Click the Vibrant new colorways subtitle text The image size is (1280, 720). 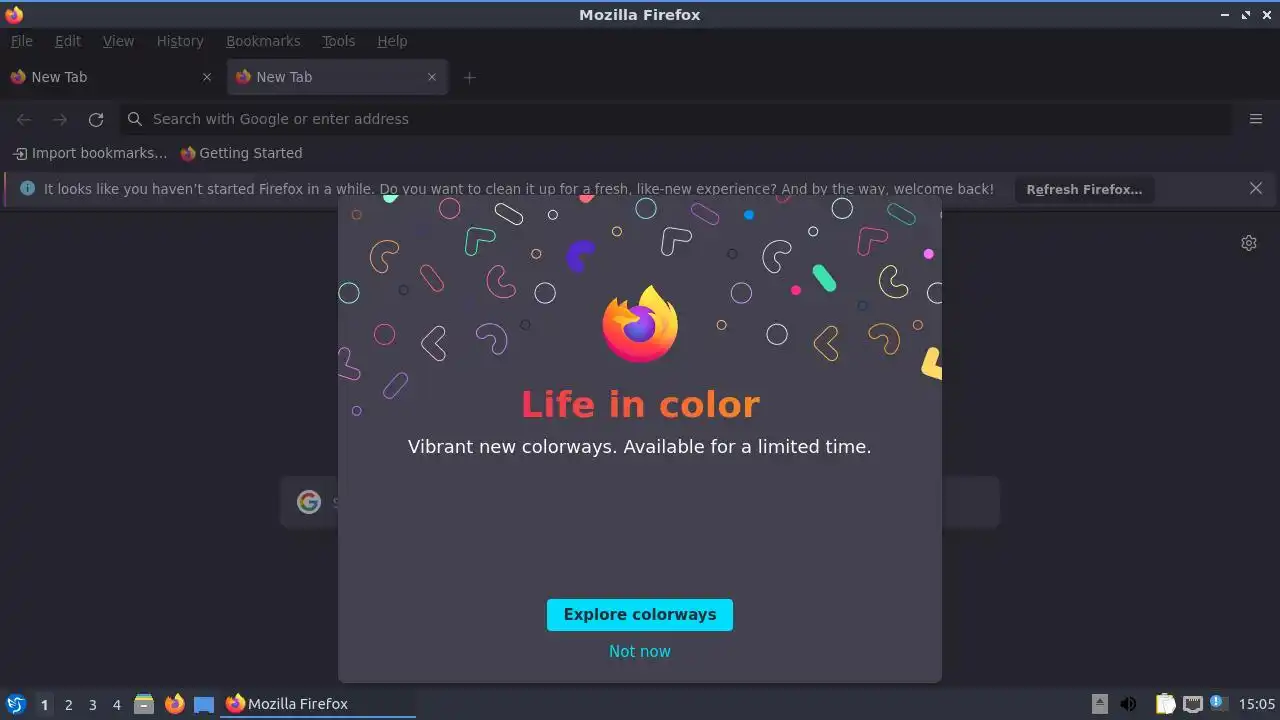click(640, 447)
